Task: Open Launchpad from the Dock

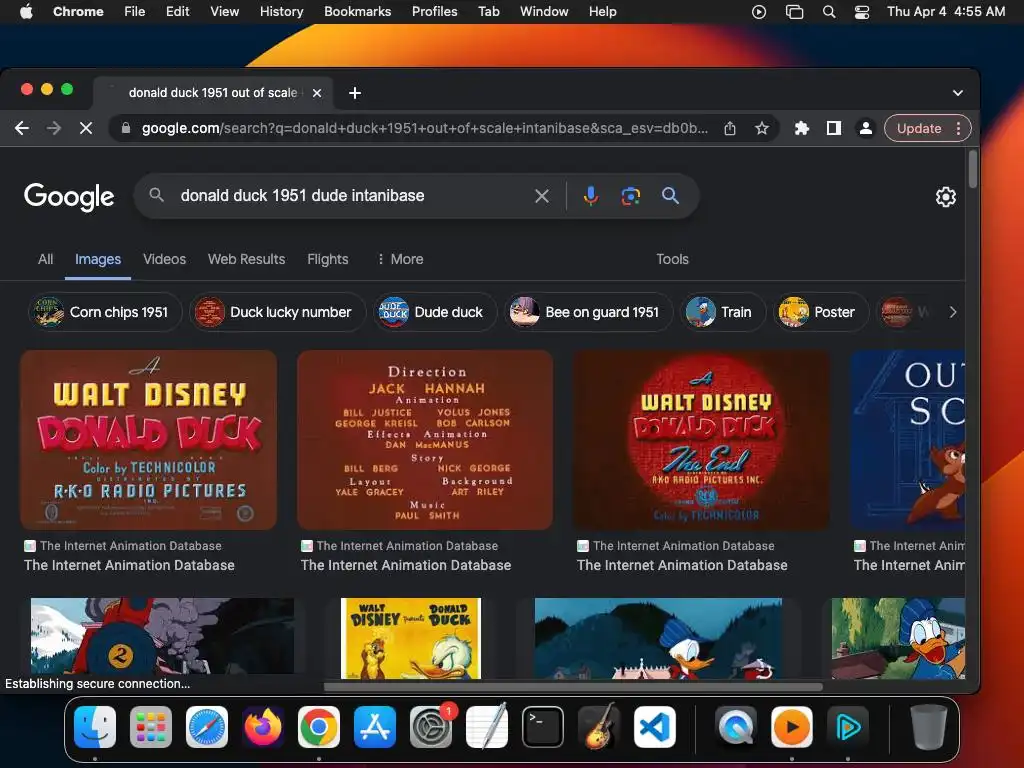Action: pyautogui.click(x=151, y=727)
